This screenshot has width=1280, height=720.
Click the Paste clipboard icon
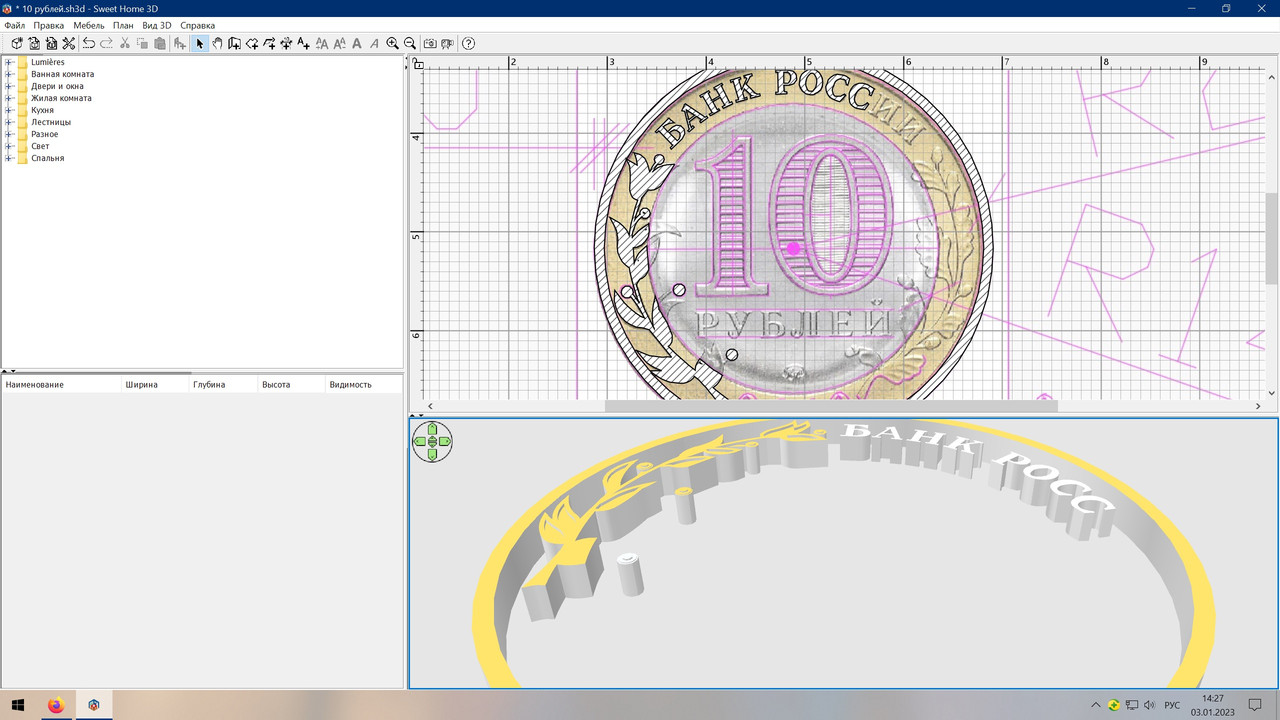click(159, 43)
